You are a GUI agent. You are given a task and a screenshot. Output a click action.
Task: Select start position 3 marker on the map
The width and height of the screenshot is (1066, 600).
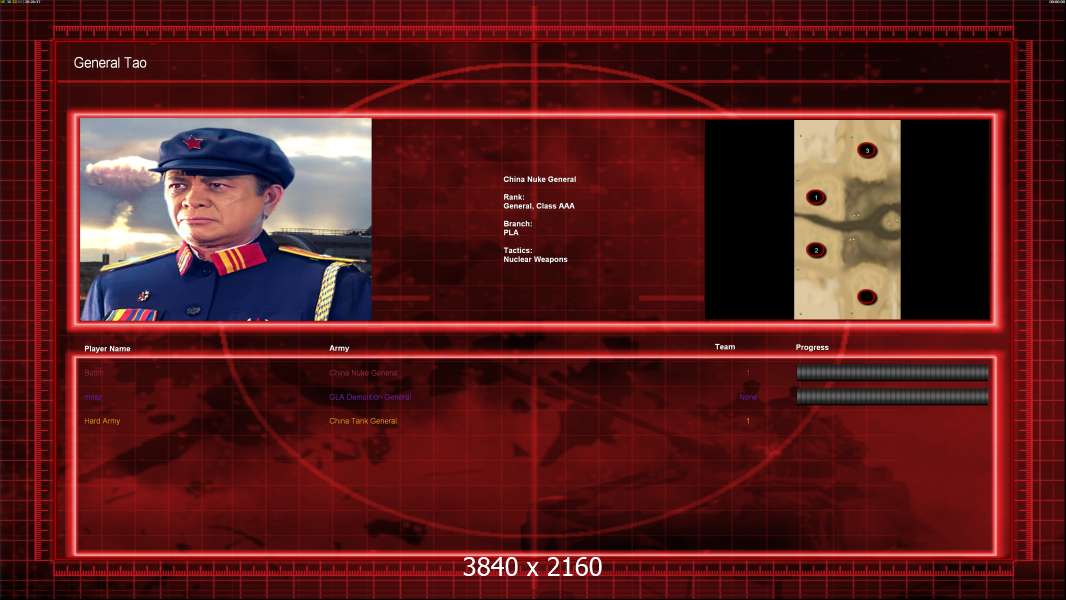pos(867,150)
